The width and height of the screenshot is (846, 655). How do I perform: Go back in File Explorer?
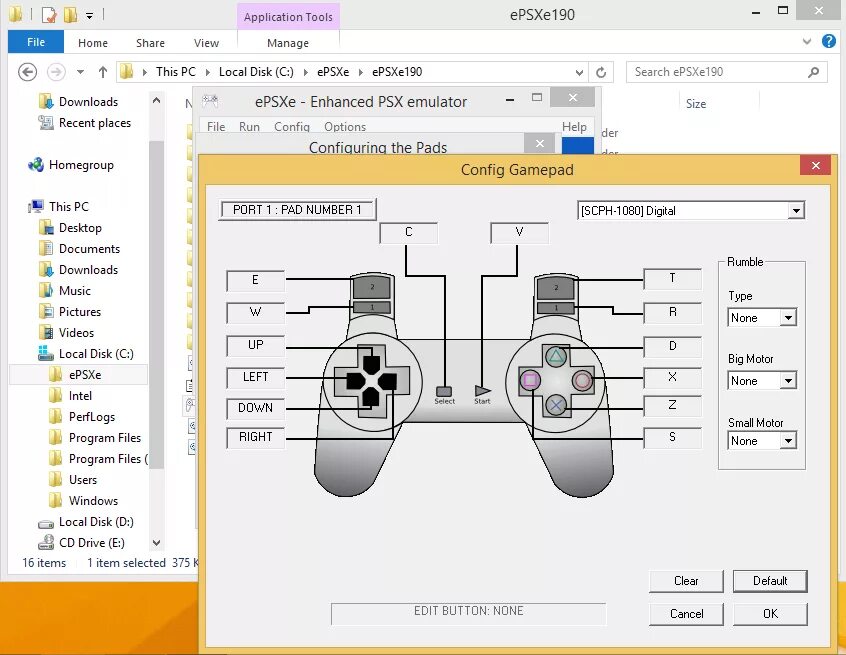click(28, 72)
